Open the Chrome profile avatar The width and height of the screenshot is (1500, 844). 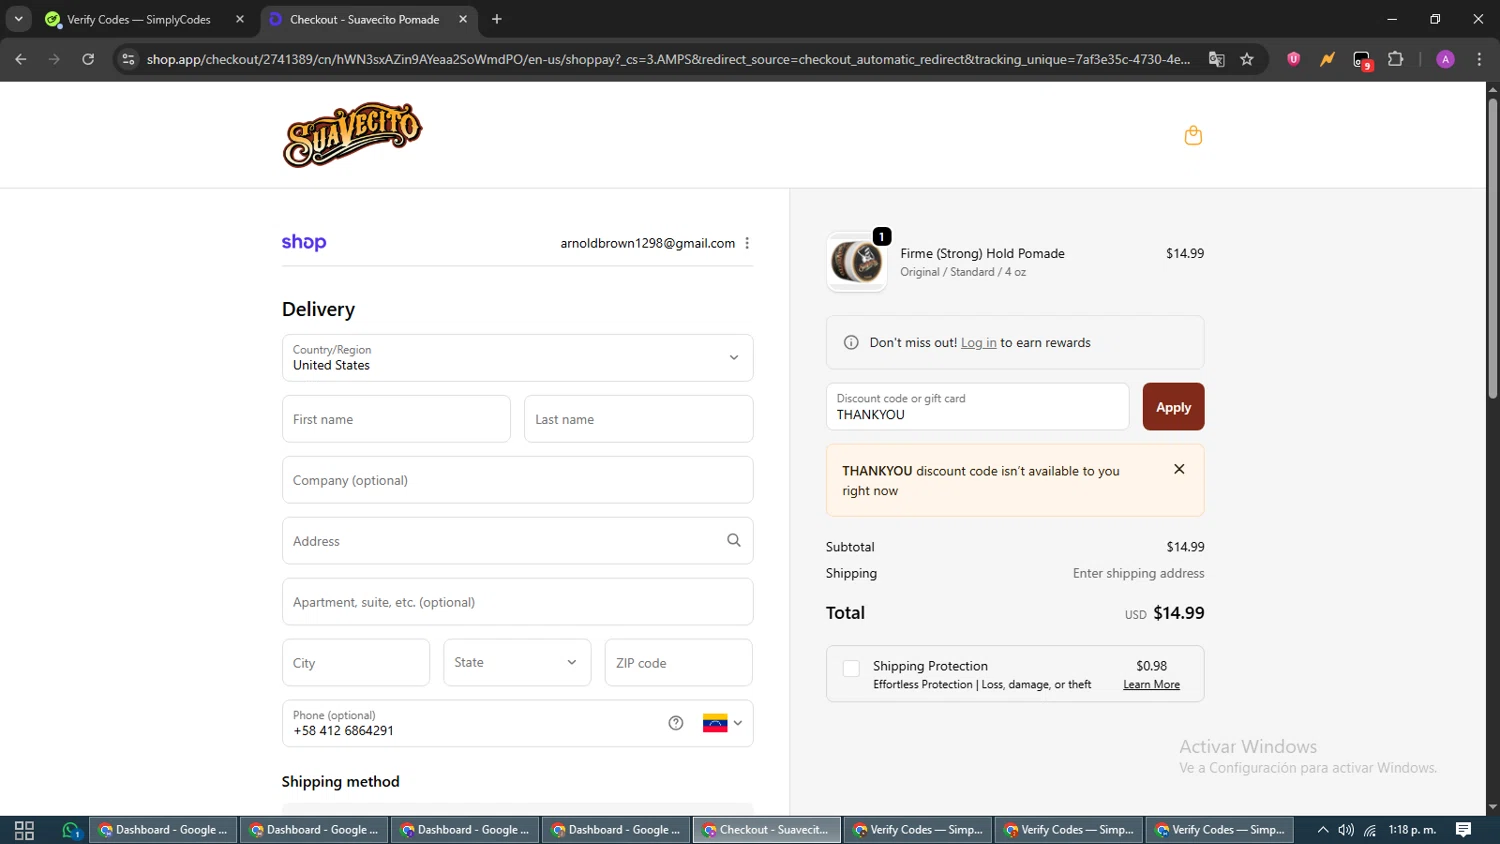coord(1445,59)
